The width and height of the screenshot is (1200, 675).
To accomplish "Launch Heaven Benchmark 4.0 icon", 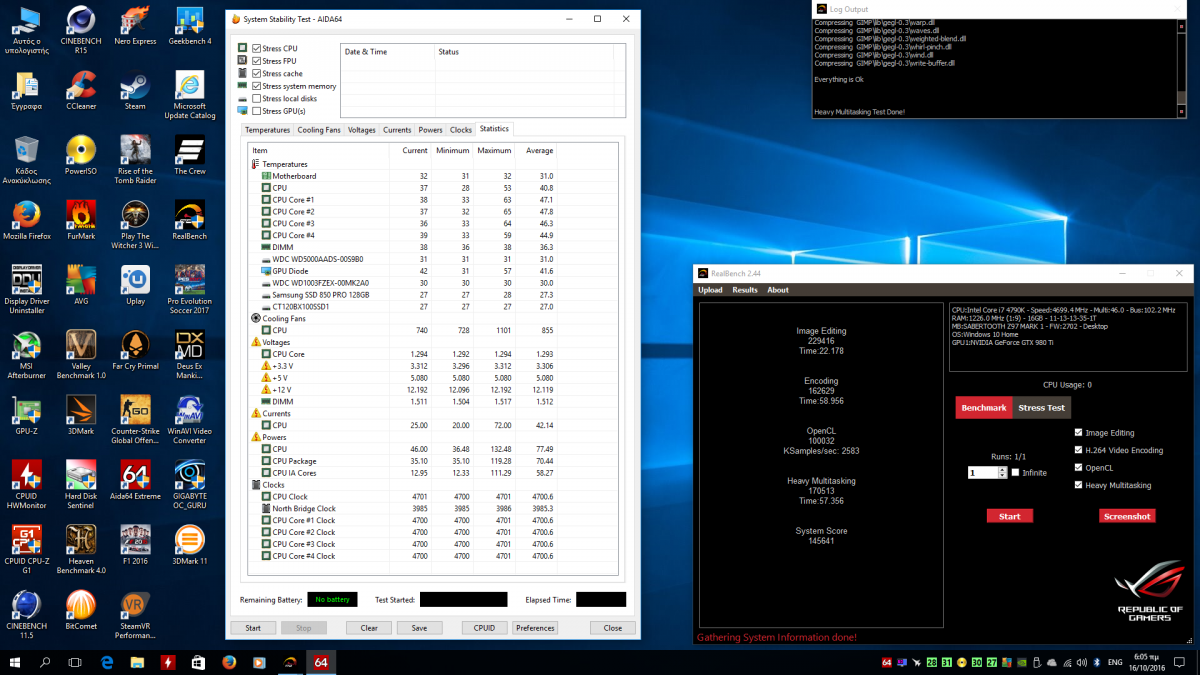I will 81,550.
